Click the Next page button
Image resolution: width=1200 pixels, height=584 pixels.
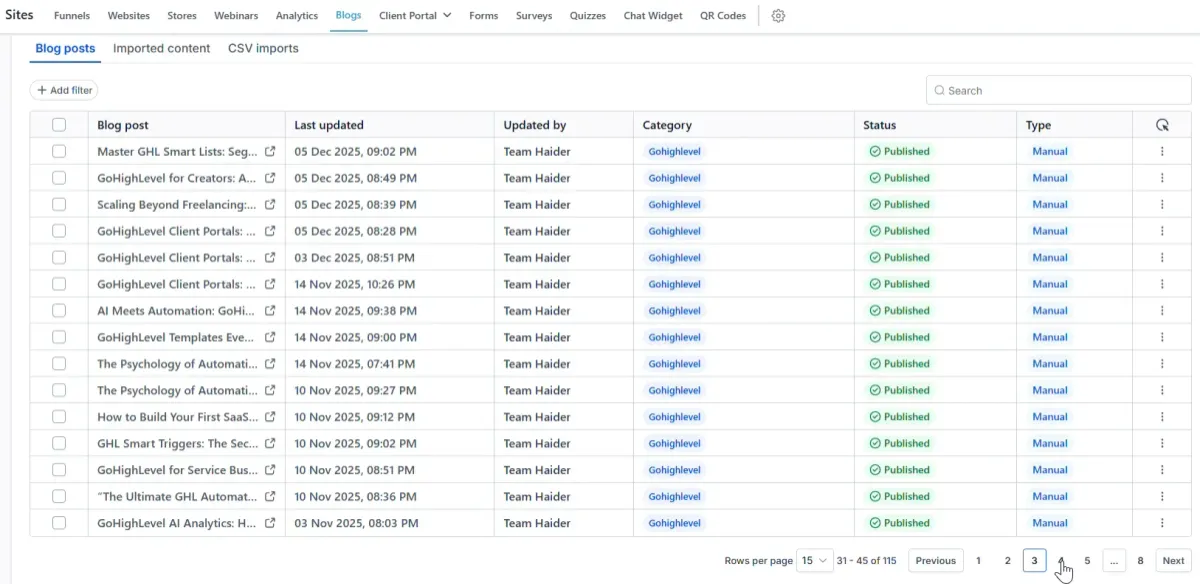tap(1173, 561)
